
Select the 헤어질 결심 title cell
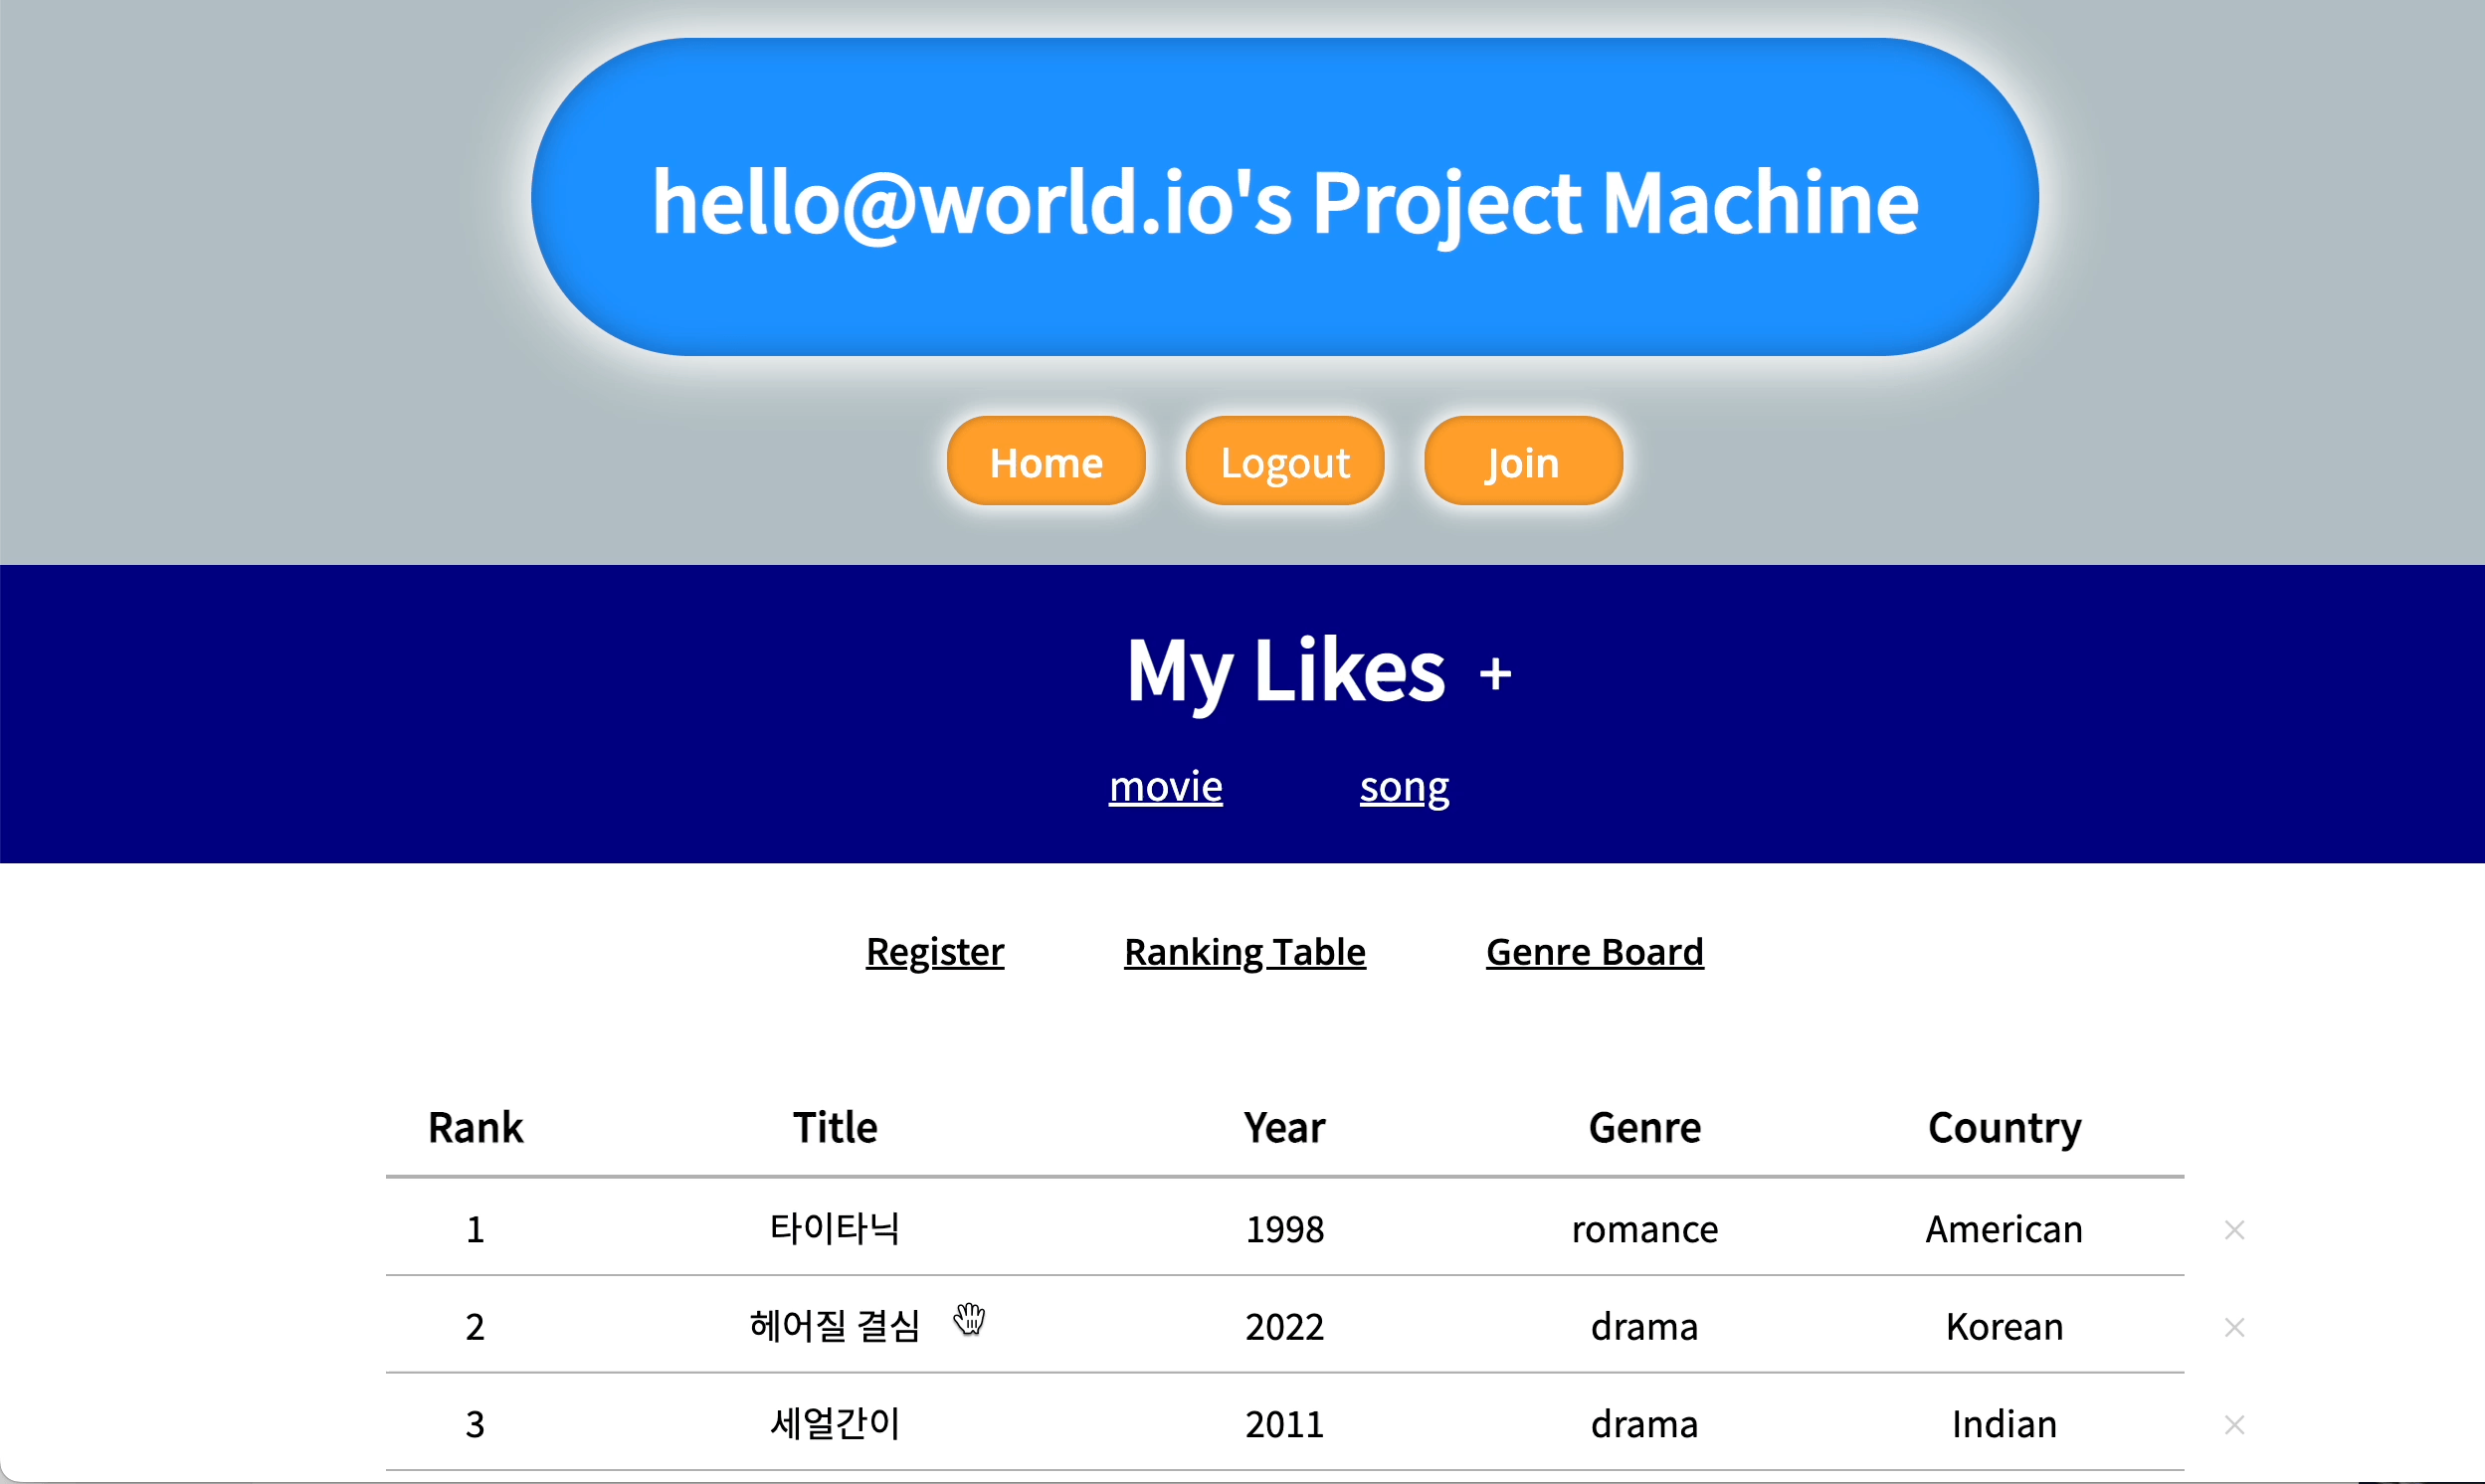point(835,1327)
